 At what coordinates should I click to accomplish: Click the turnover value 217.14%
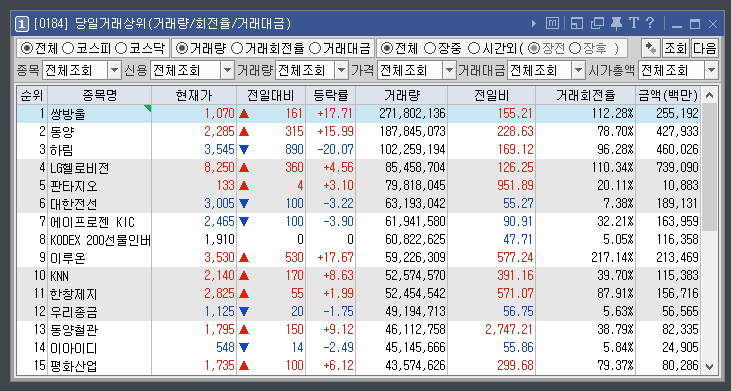coord(611,258)
